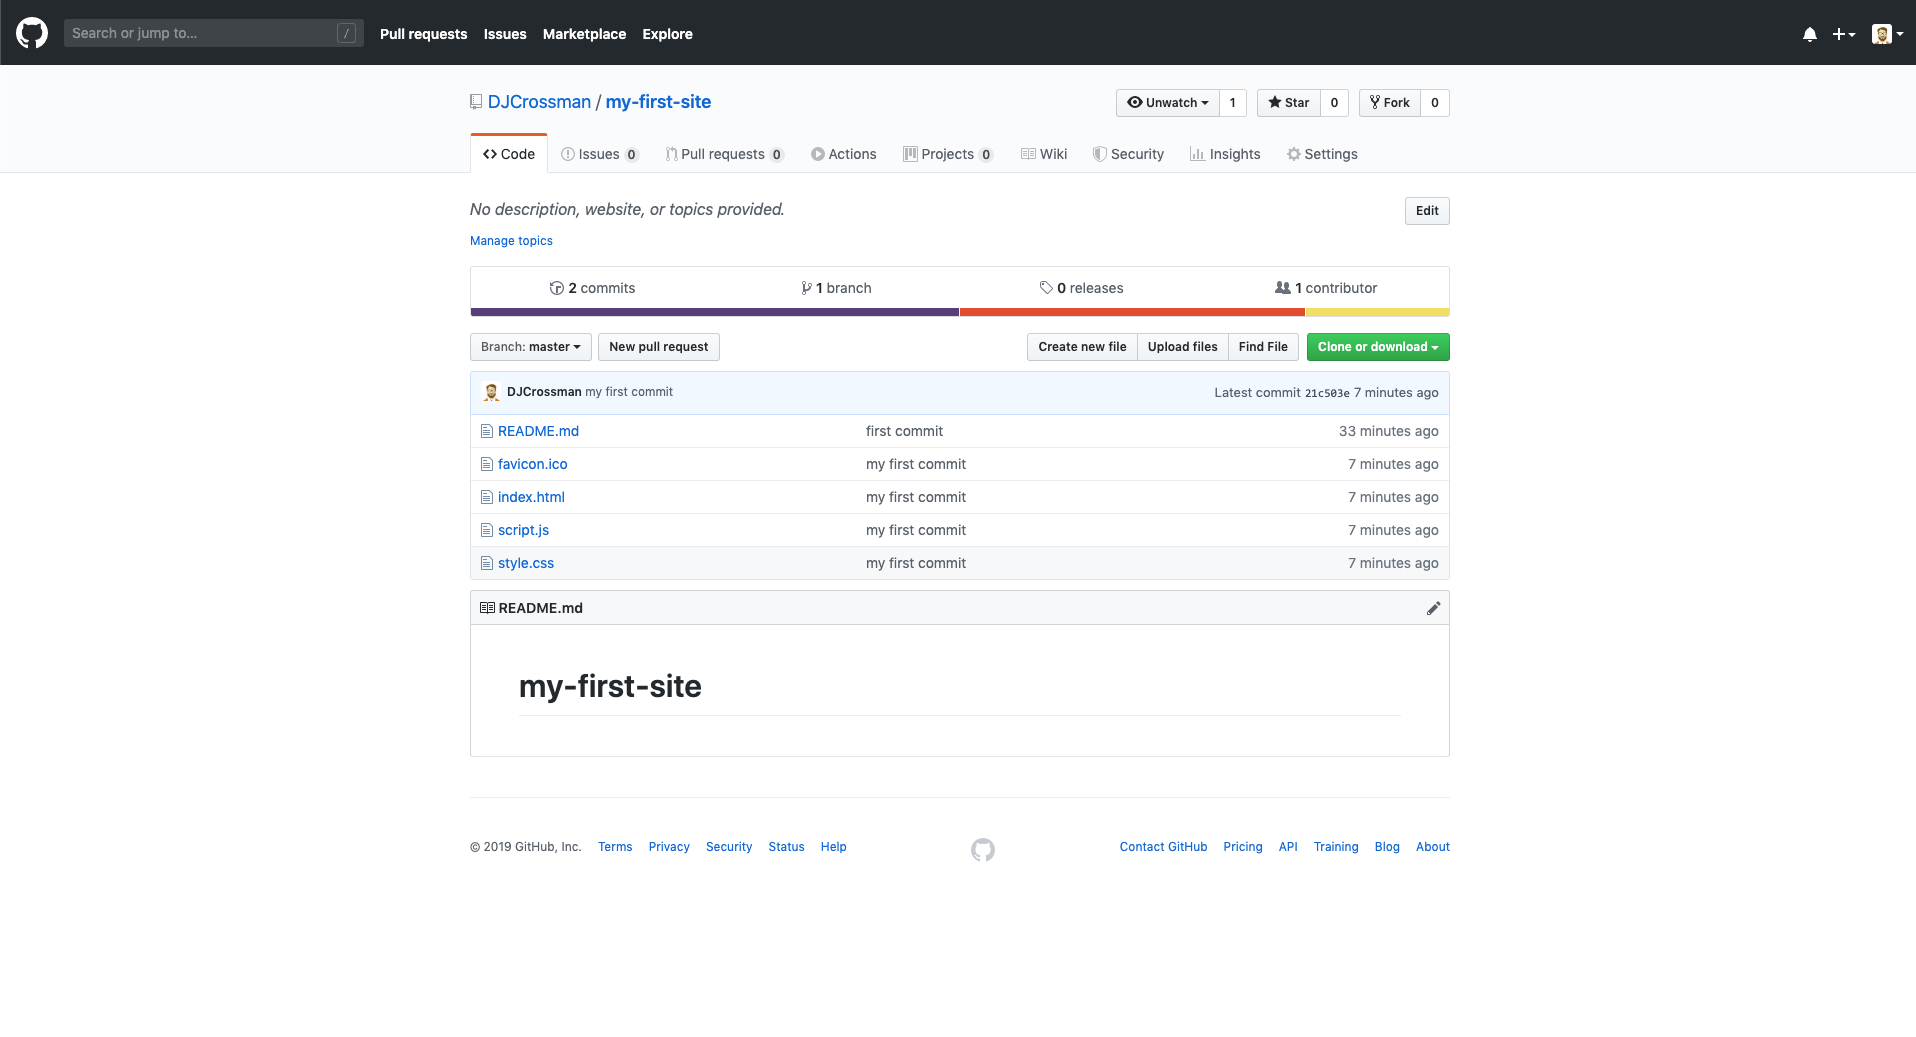This screenshot has width=1916, height=1037.
Task: Open the user avatar menu
Action: click(x=1887, y=34)
